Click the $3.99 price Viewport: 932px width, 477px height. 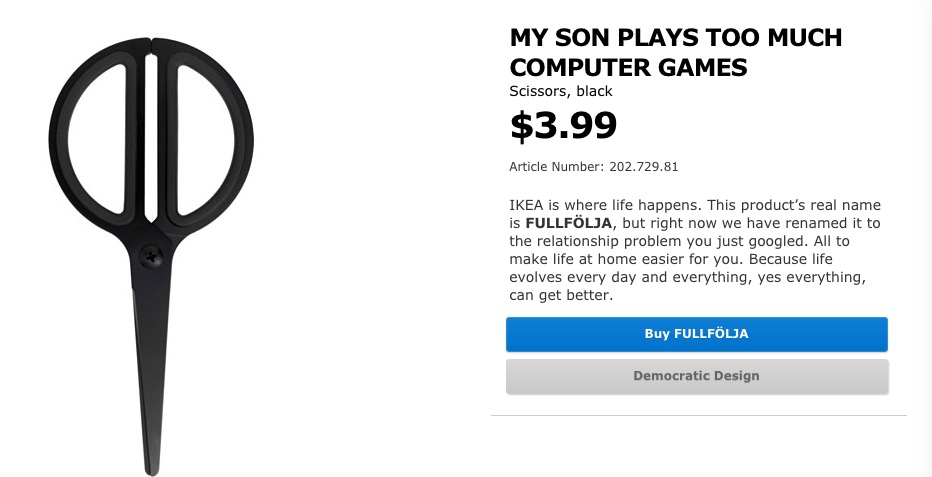(x=563, y=126)
